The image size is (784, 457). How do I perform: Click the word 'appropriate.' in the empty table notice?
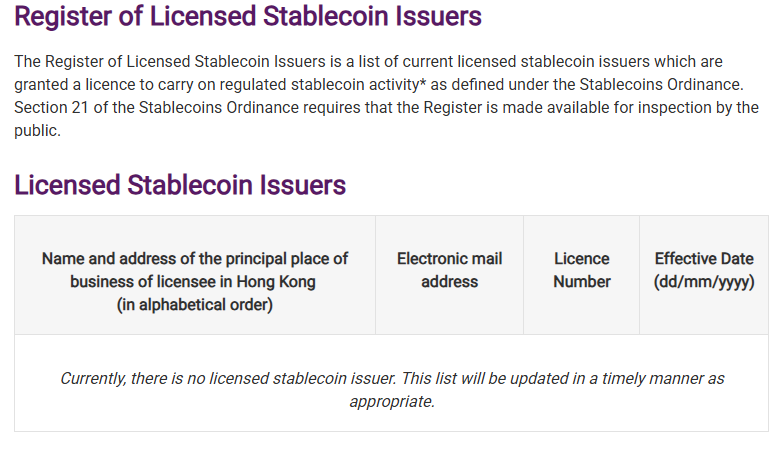(392, 402)
